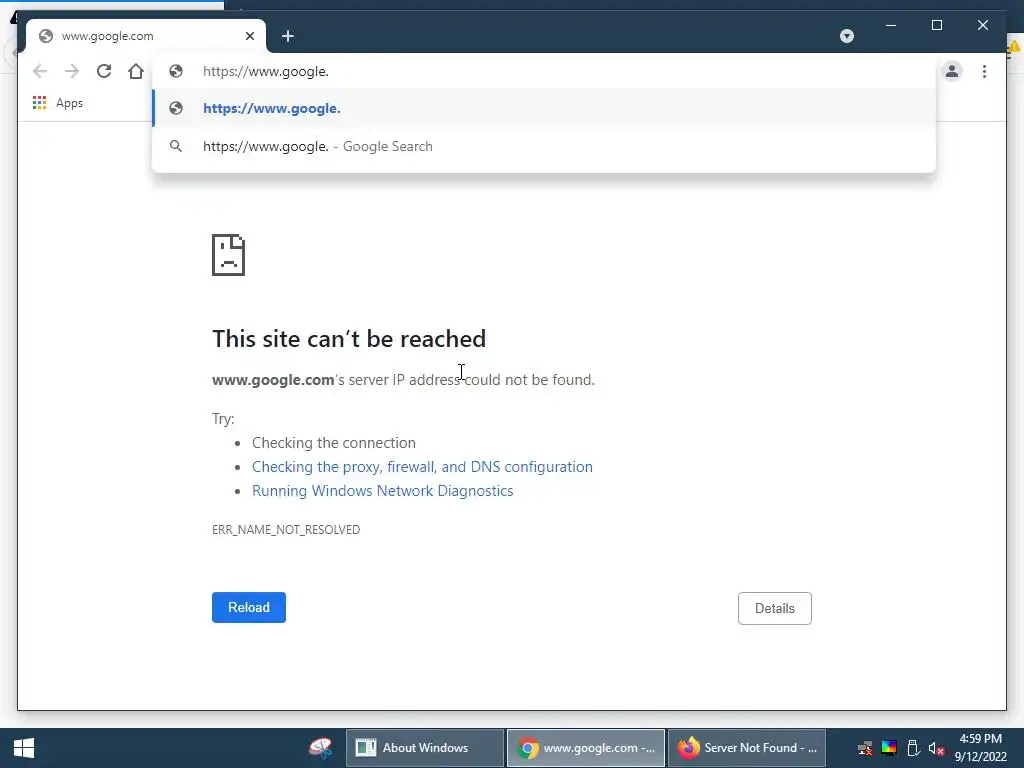Open the taskbar clock showing 4:59 PM

coord(980,748)
